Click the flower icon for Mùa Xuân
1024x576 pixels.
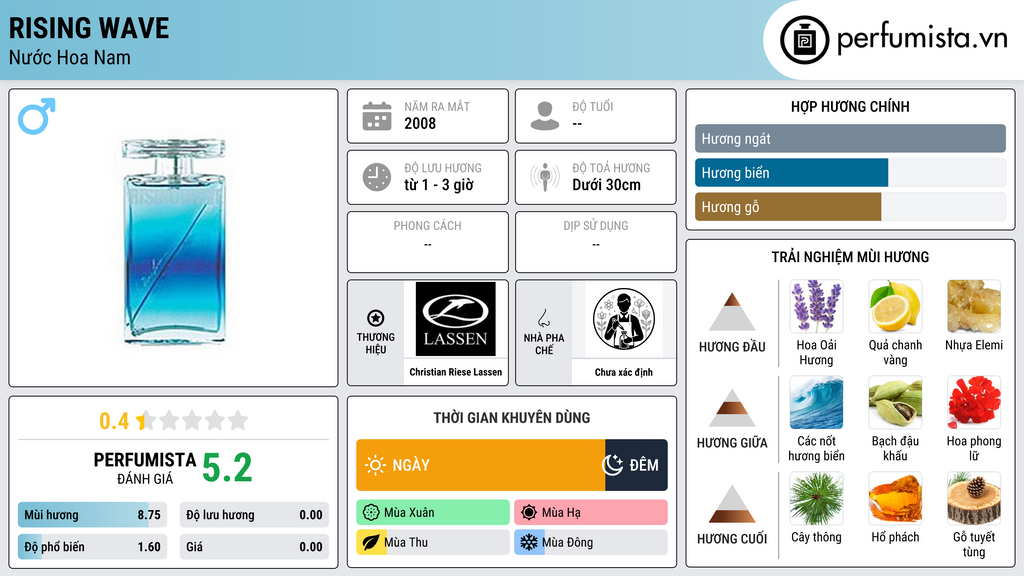tap(371, 513)
